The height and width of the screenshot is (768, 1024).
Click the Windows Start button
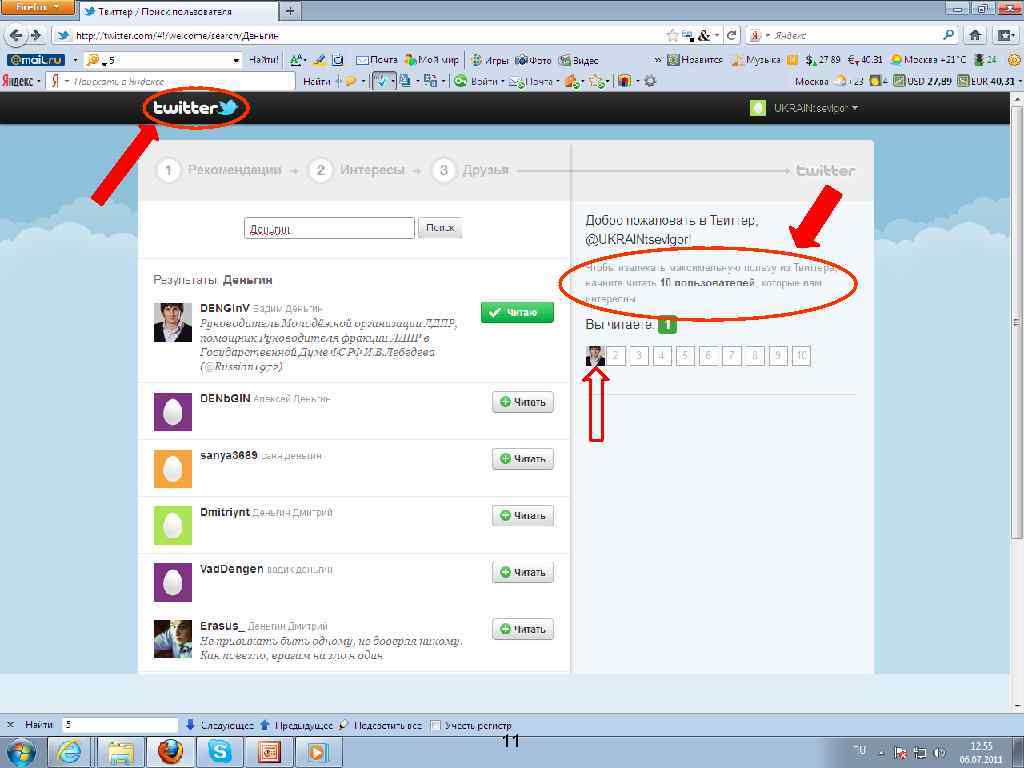point(20,752)
